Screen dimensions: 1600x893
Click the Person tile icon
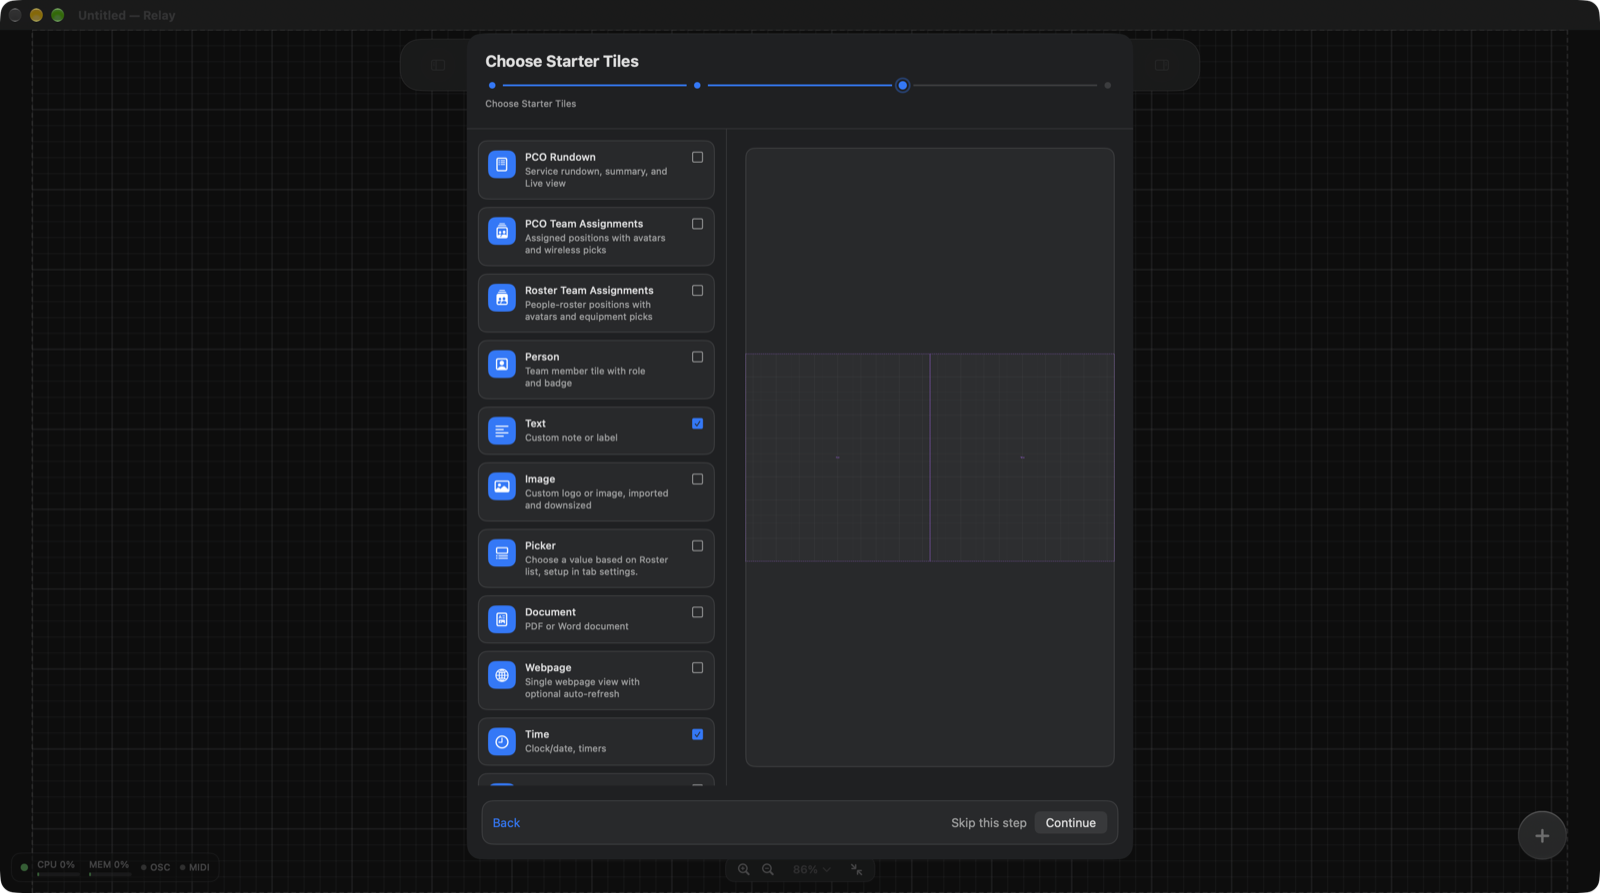tap(502, 364)
